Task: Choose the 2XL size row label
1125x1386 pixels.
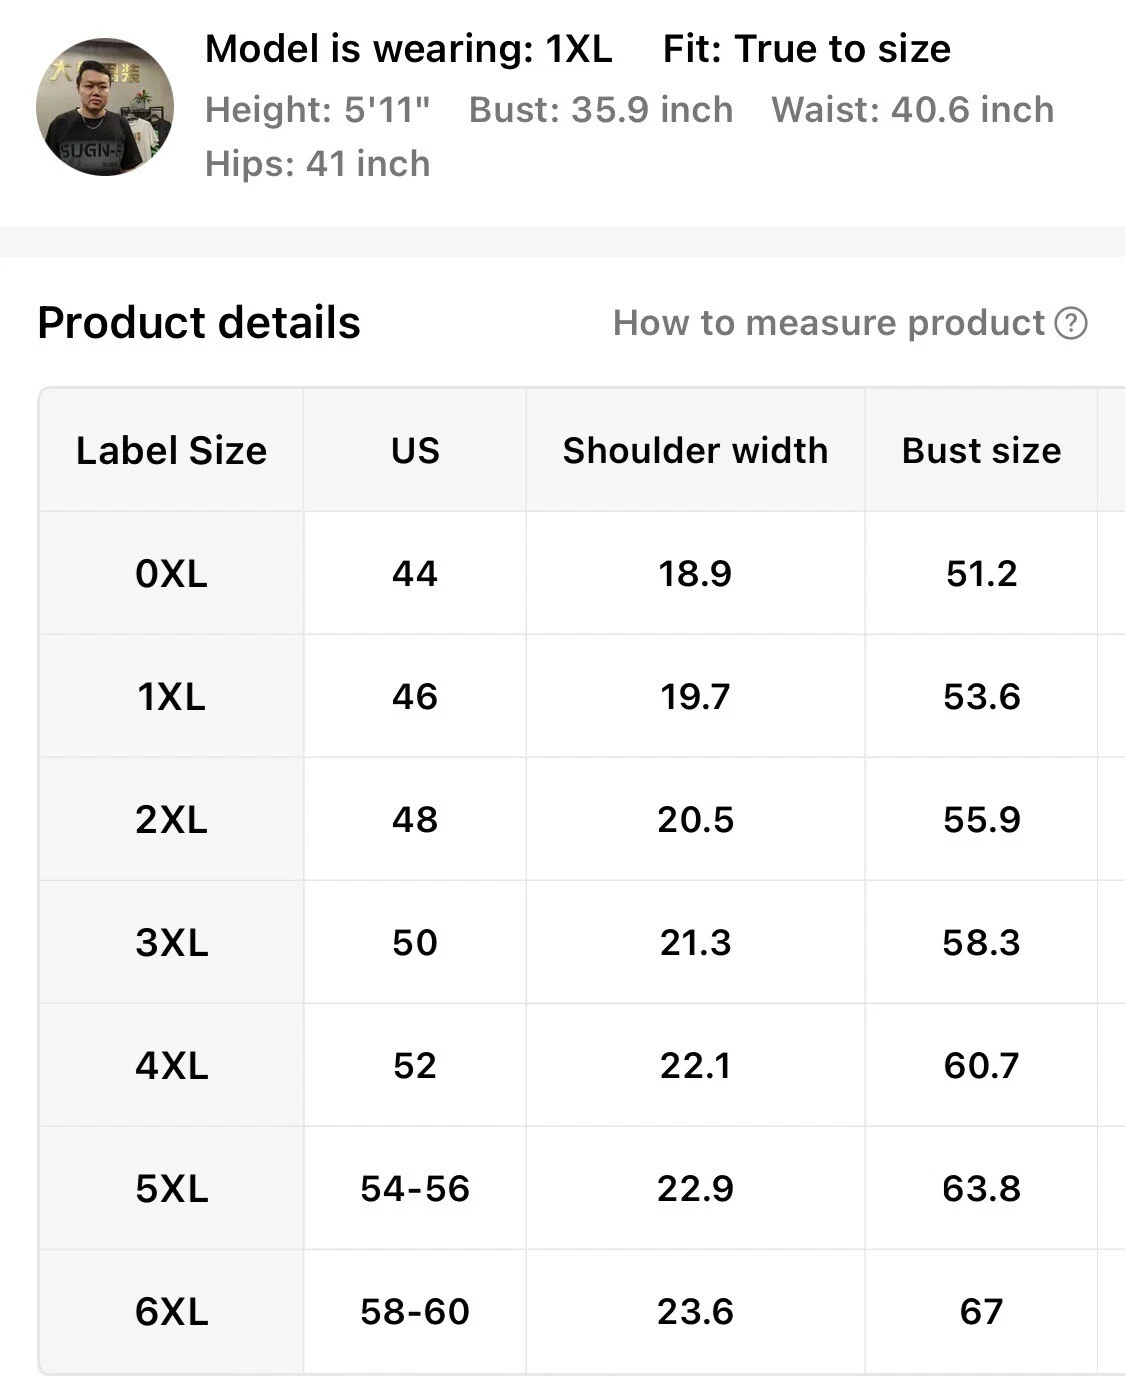Action: [x=171, y=820]
